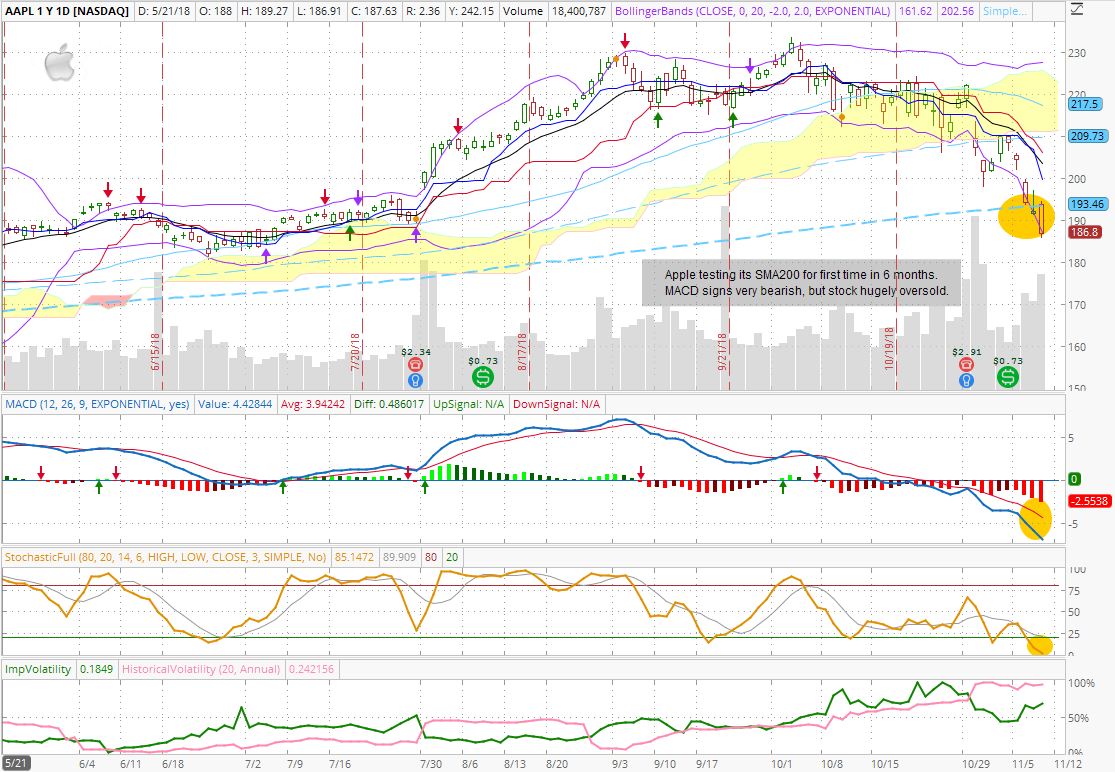Click the 7/30 date on time axis

tap(430, 764)
